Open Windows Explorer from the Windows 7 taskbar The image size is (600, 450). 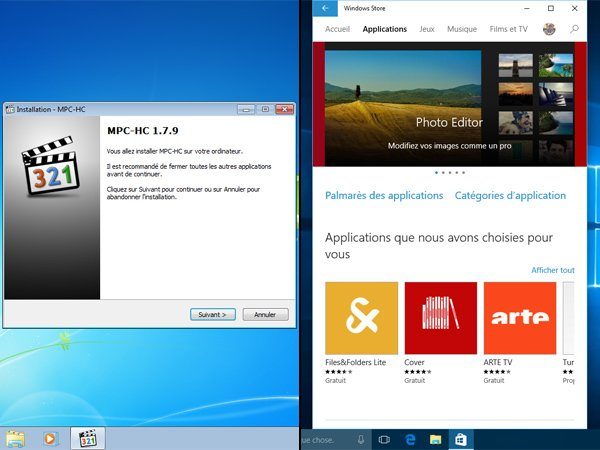coord(15,439)
